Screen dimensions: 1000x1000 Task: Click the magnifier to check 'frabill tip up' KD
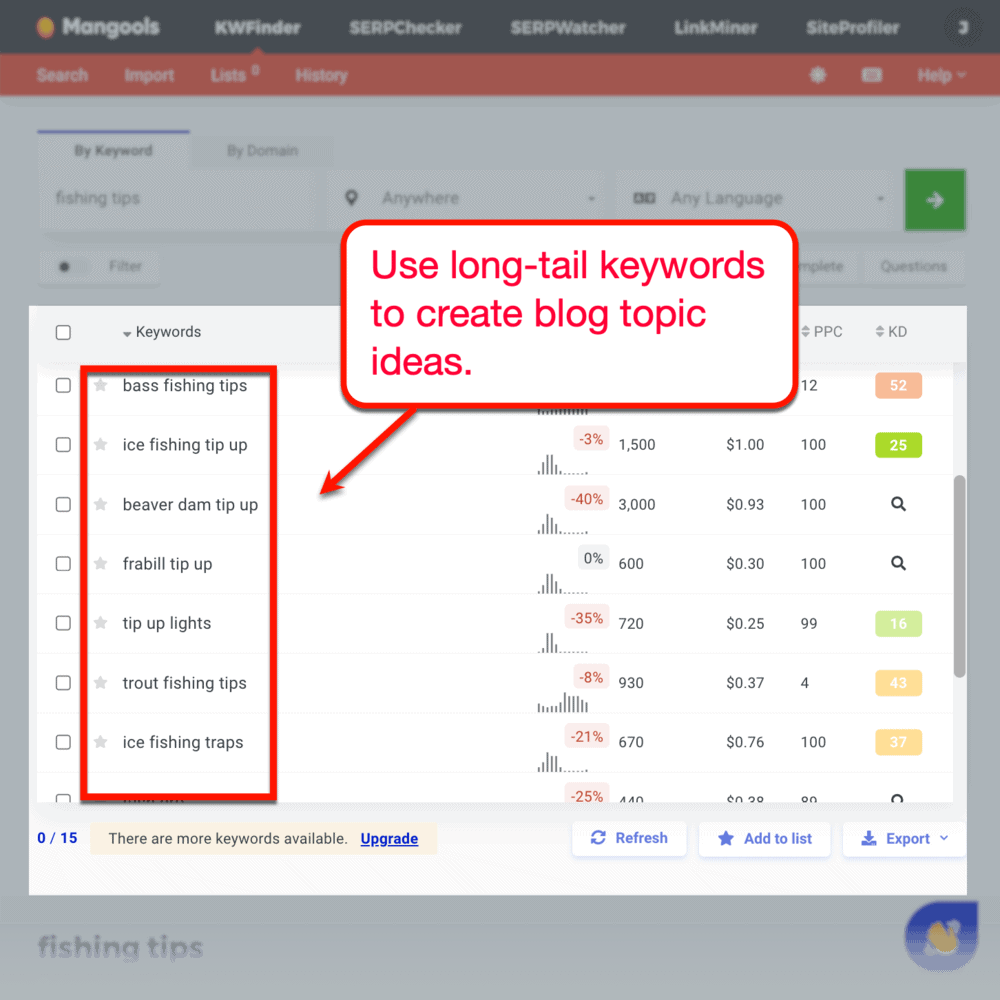tap(897, 563)
